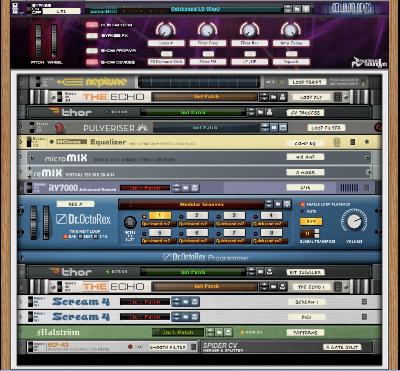The width and height of the screenshot is (400, 371).
Task: Open The Echo Loop Dly browse patch folder
Action: 274,97
